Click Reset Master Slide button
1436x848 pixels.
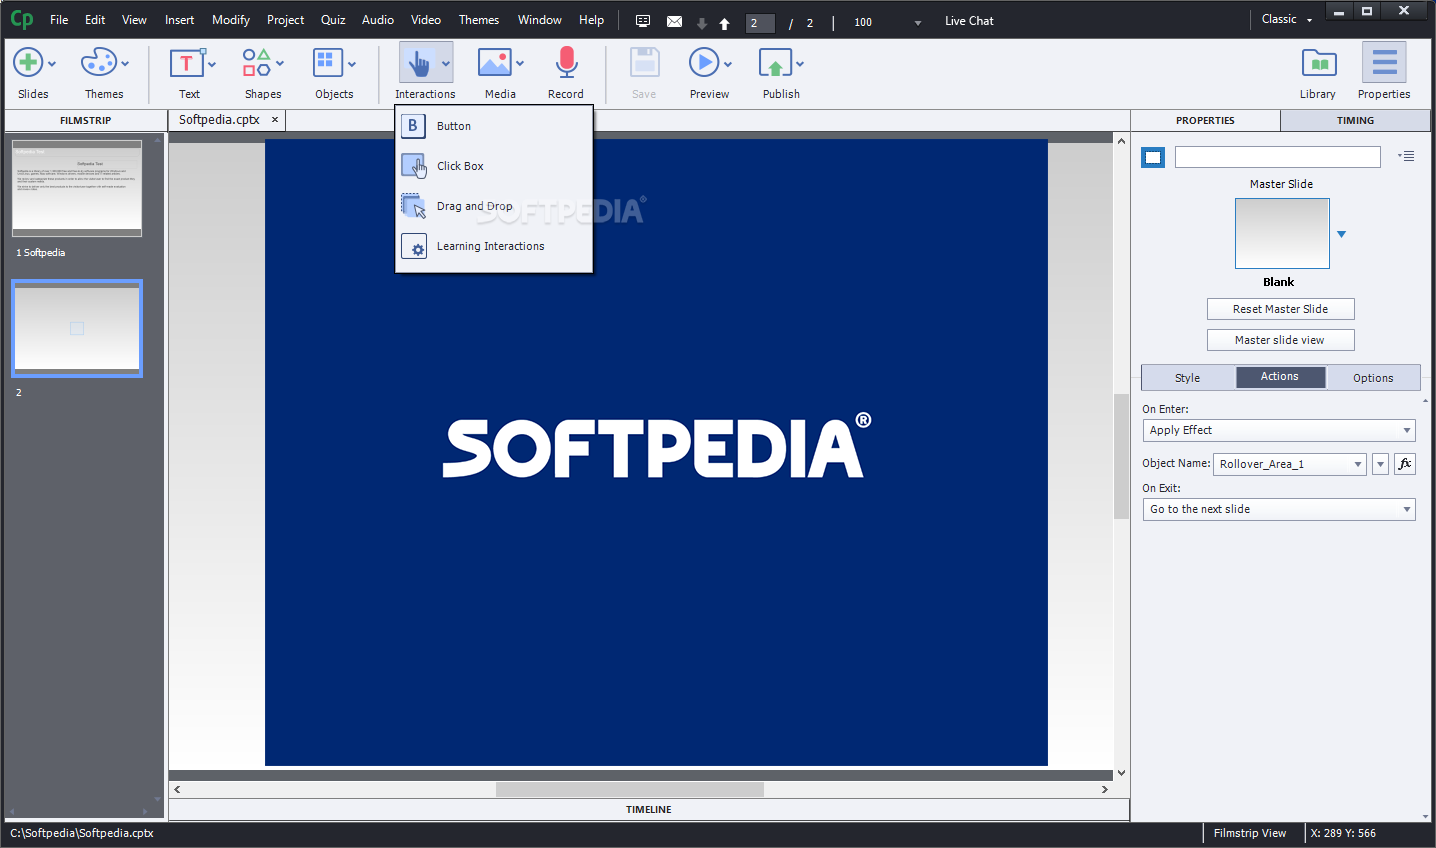[x=1280, y=309]
